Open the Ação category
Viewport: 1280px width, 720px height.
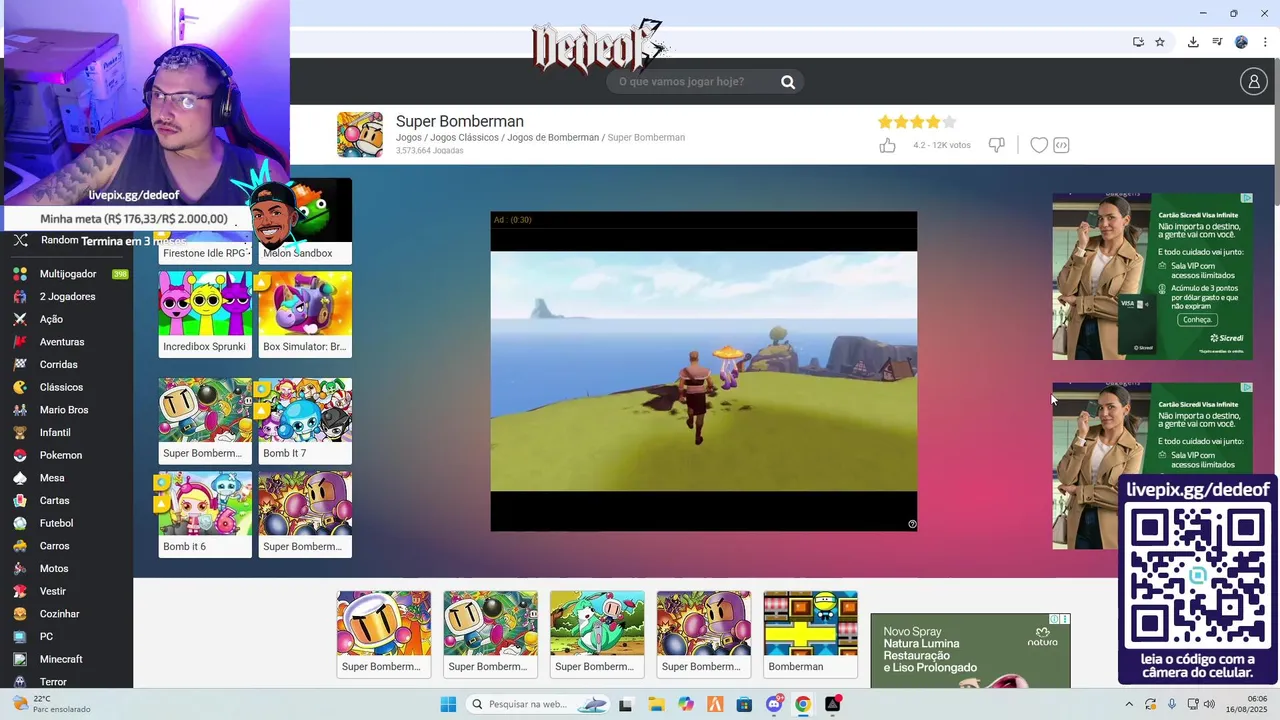[51, 319]
